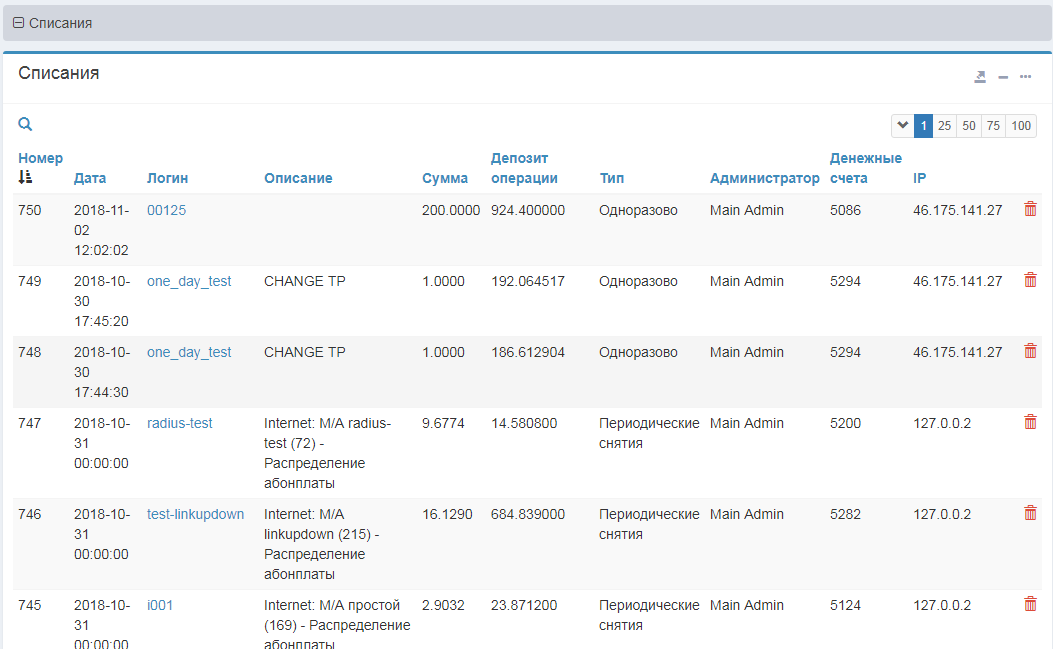Delete record number 750
Viewport: 1053px width, 649px height.
point(1030,209)
